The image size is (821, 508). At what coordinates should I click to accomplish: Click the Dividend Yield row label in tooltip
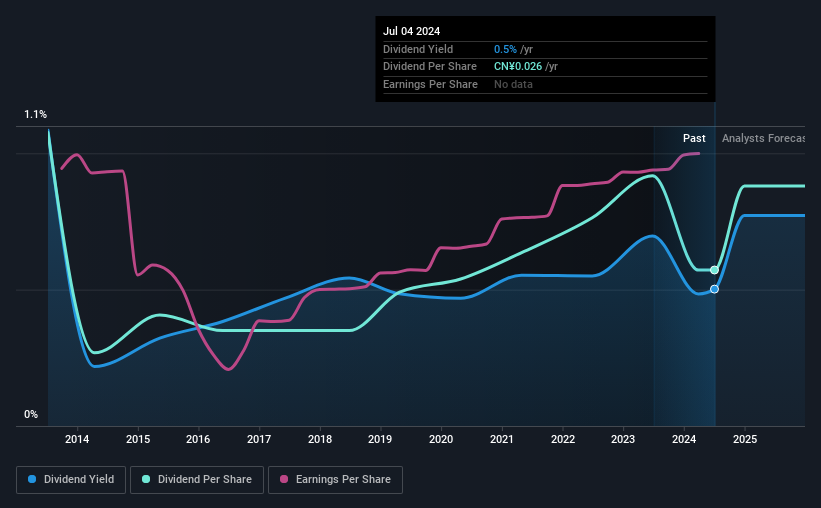pos(418,49)
